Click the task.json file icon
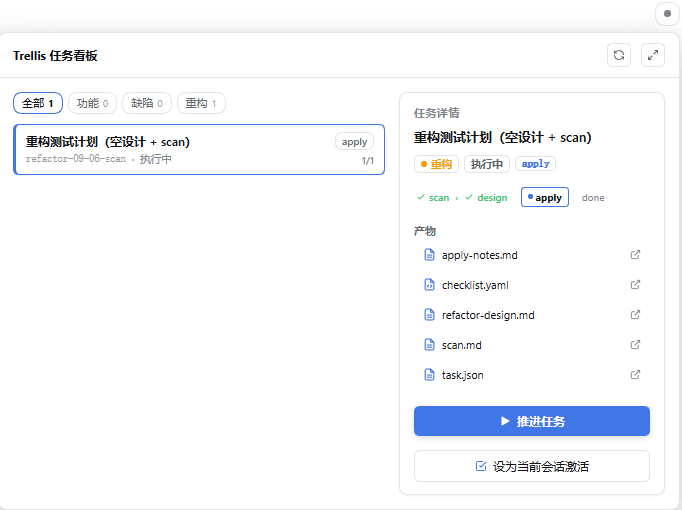The image size is (682, 510). click(x=429, y=375)
